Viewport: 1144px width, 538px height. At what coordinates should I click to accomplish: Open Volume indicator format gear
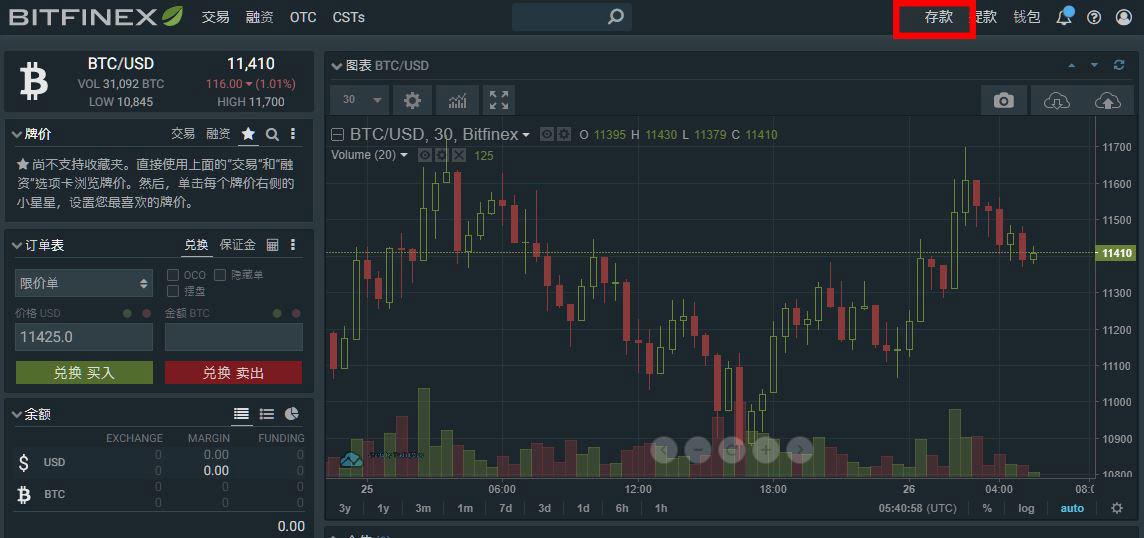[442, 155]
